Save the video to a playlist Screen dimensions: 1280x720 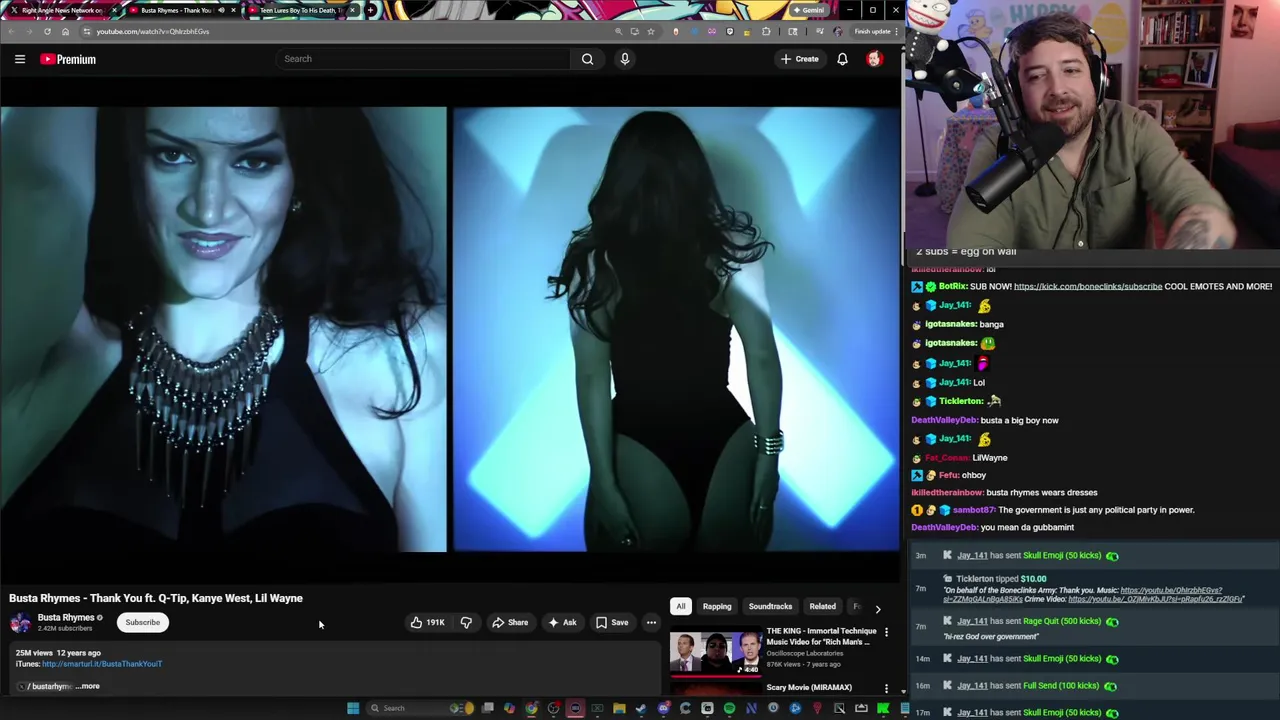click(612, 622)
